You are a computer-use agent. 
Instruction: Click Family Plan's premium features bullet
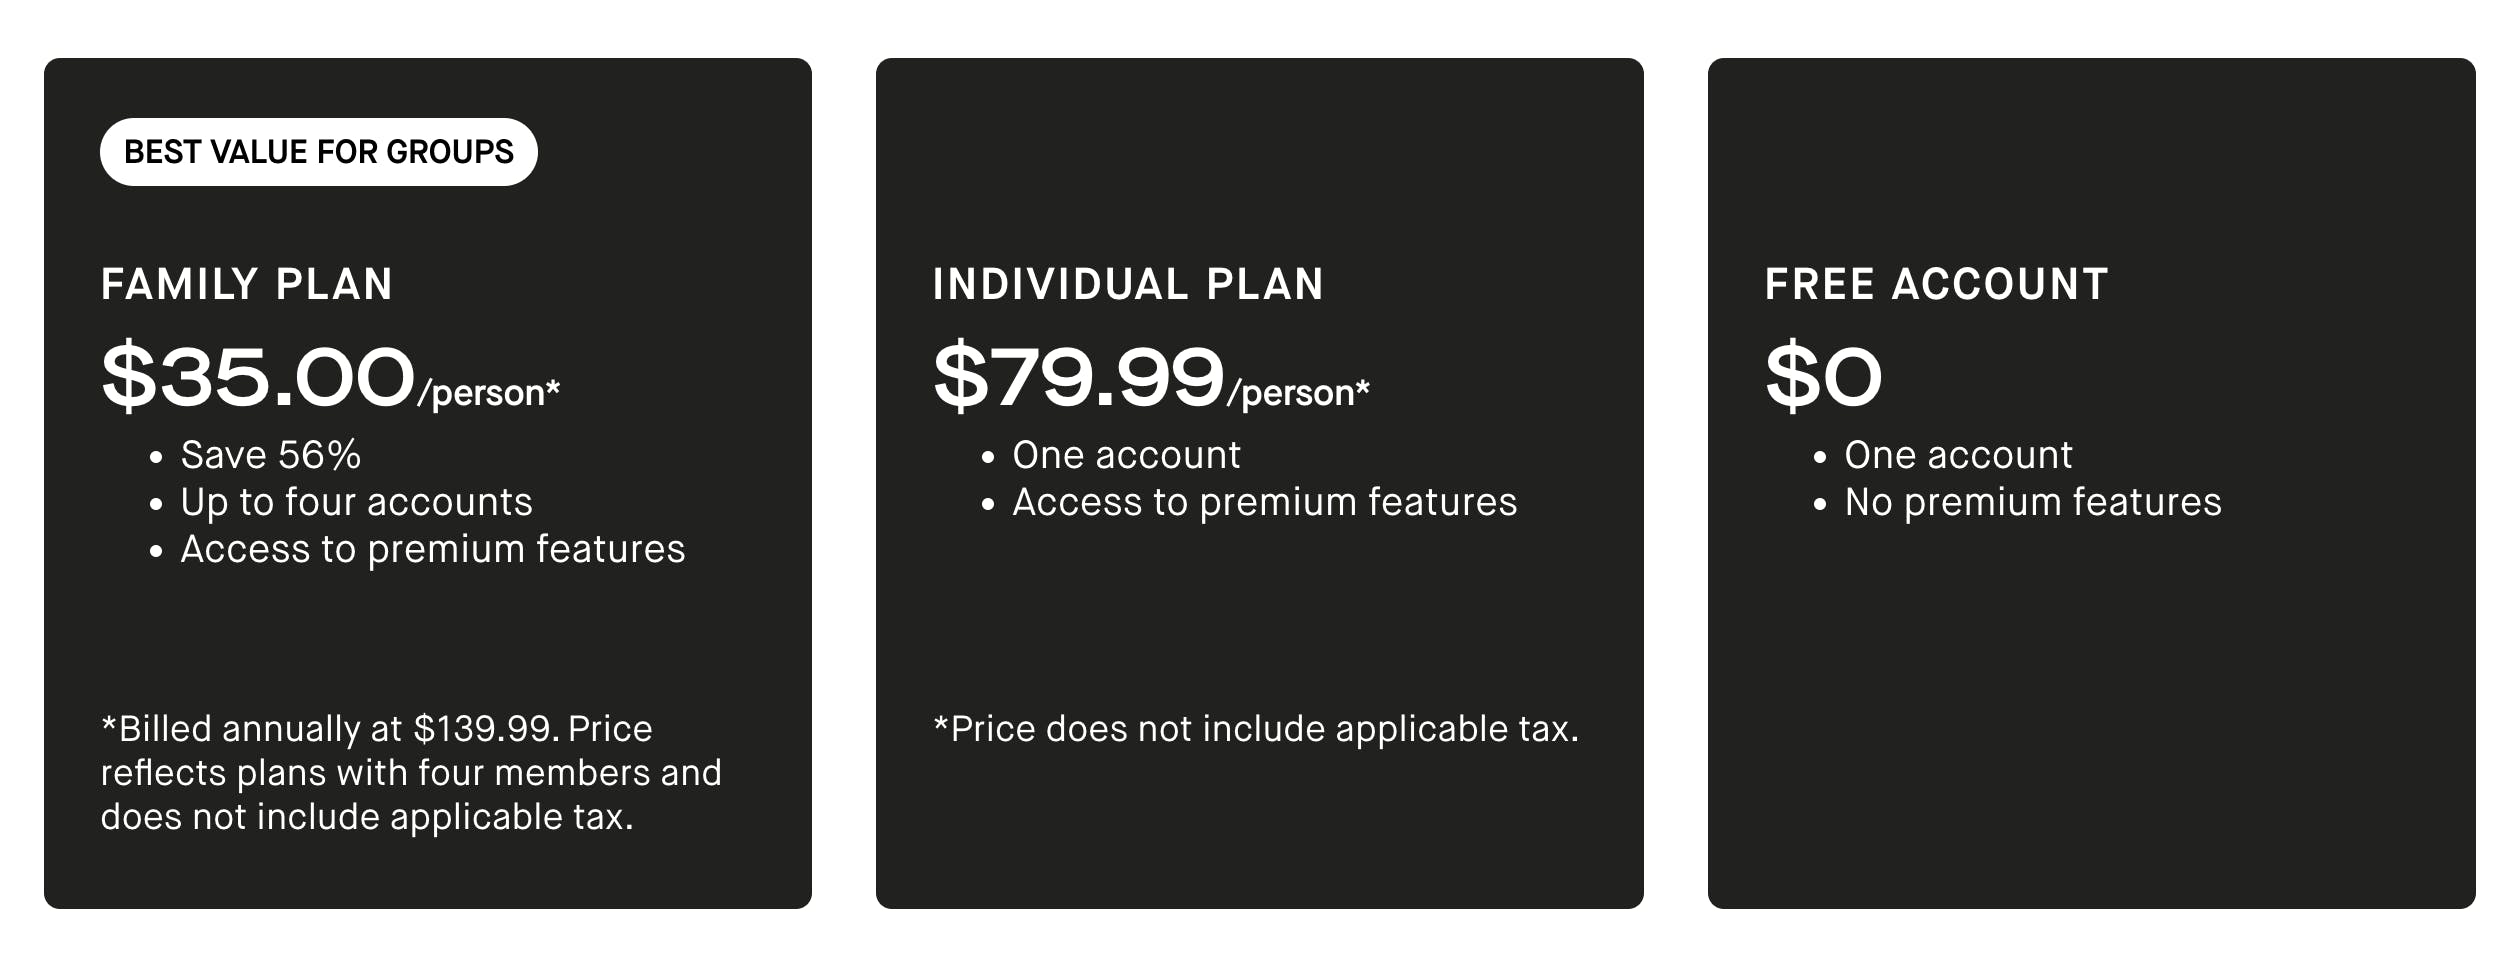432,550
